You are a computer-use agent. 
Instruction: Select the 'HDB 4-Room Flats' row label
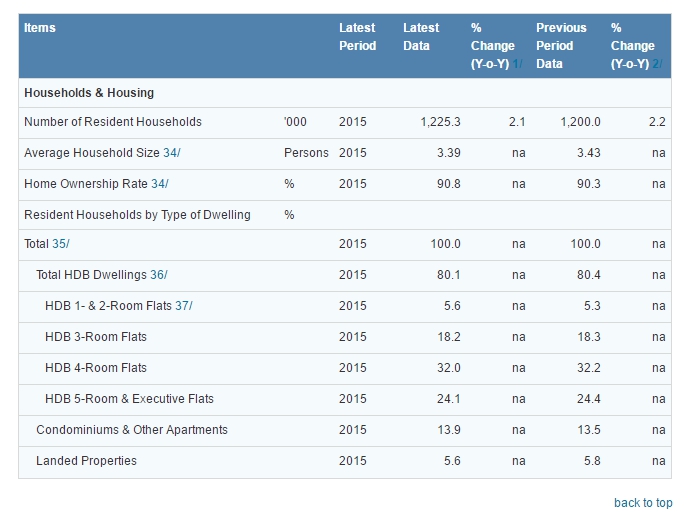(96, 368)
